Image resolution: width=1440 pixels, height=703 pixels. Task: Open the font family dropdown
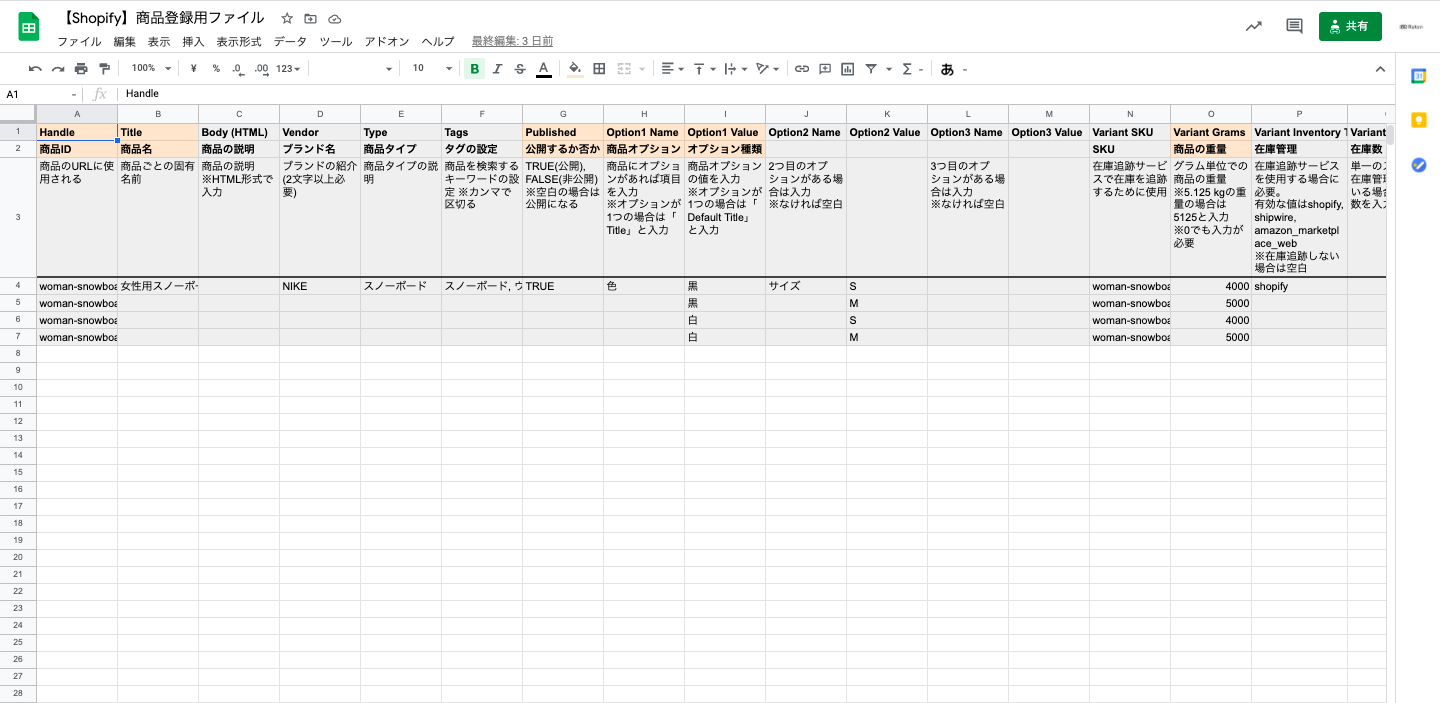[x=354, y=69]
